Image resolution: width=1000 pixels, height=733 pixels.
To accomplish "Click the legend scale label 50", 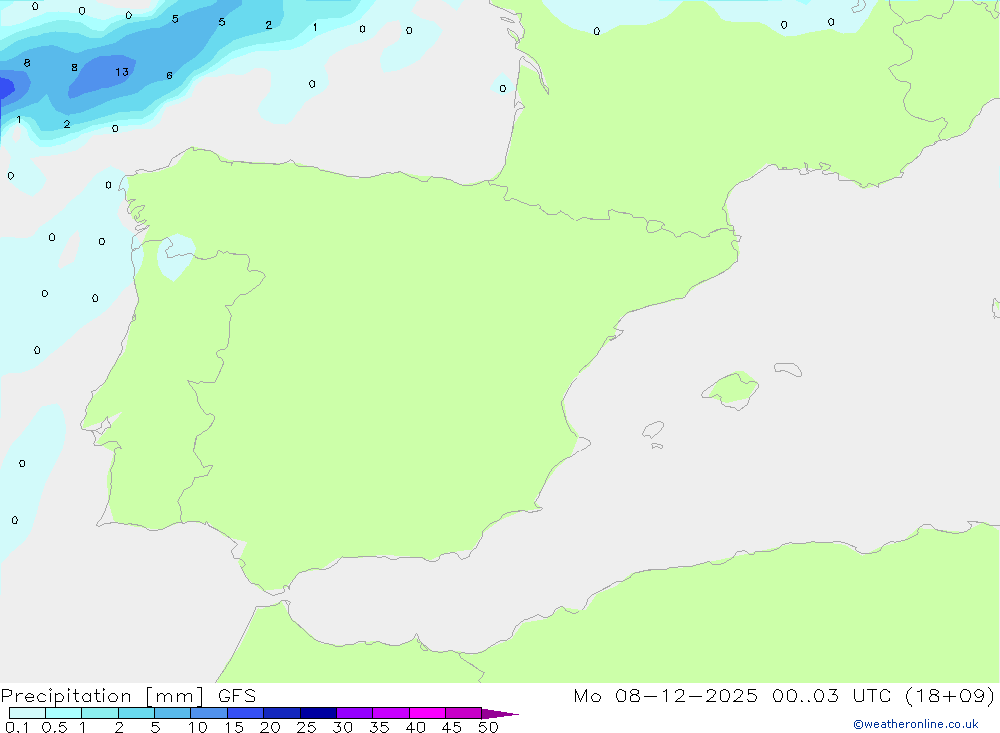I will click(488, 727).
